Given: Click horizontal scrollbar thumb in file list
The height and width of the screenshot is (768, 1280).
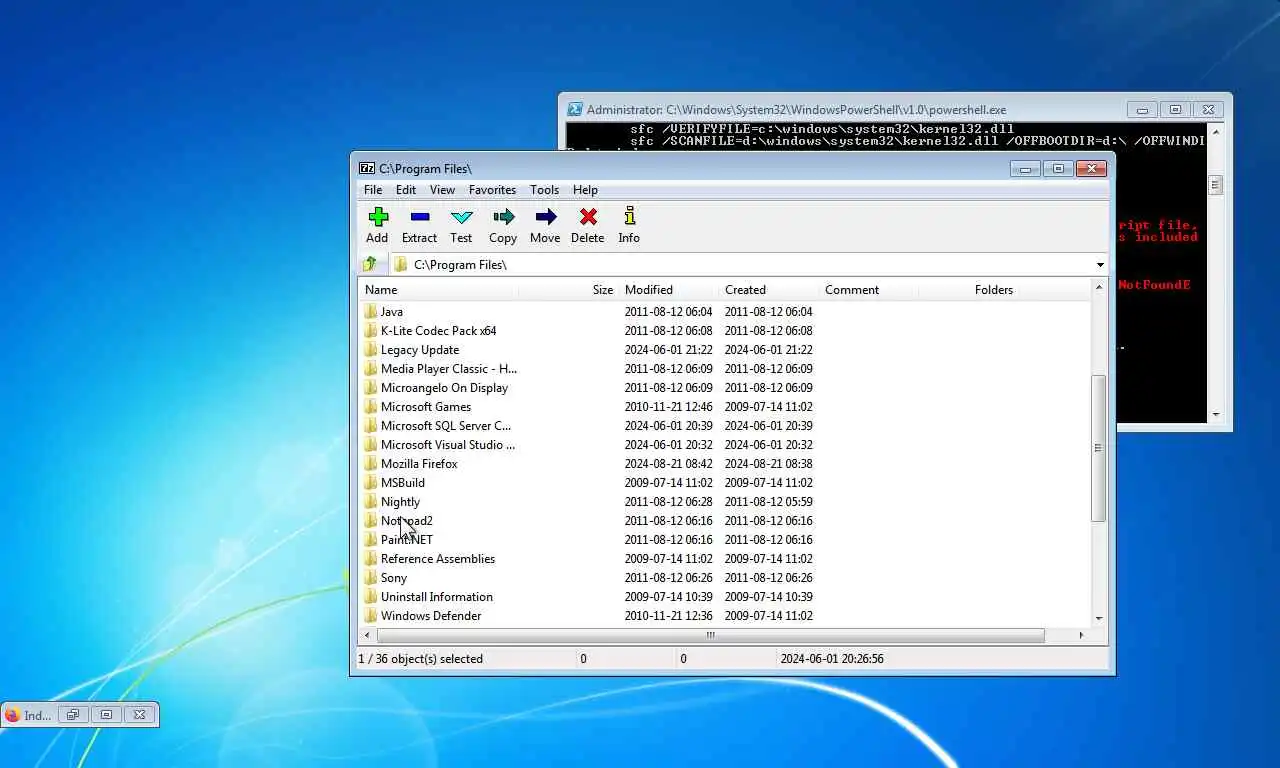Looking at the screenshot, I should (710, 635).
